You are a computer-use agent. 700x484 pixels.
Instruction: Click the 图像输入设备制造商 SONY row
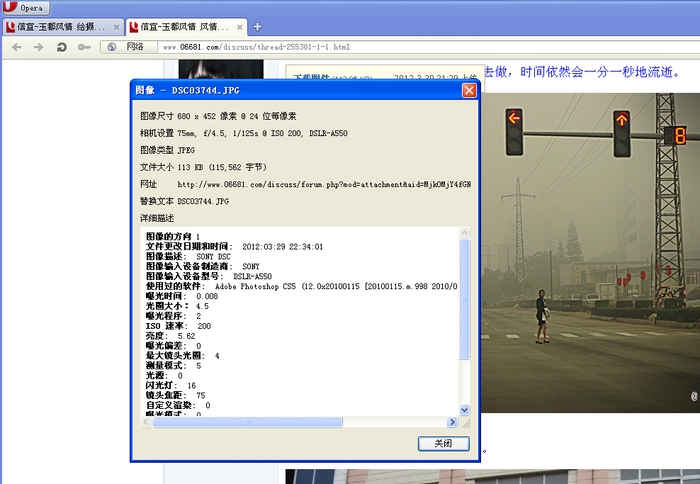203,266
